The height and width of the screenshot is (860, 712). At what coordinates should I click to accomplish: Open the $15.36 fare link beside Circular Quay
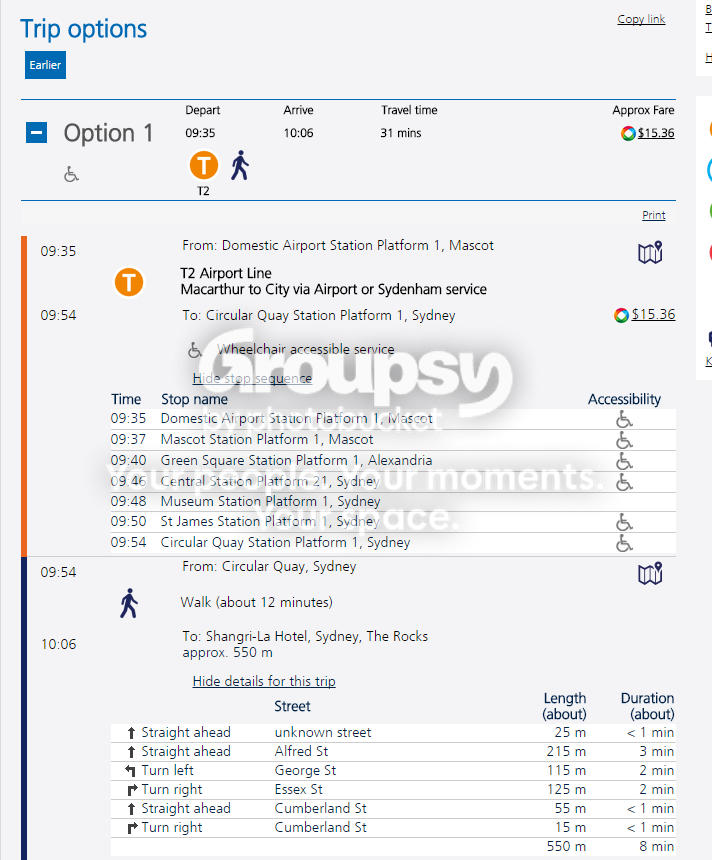coord(653,314)
